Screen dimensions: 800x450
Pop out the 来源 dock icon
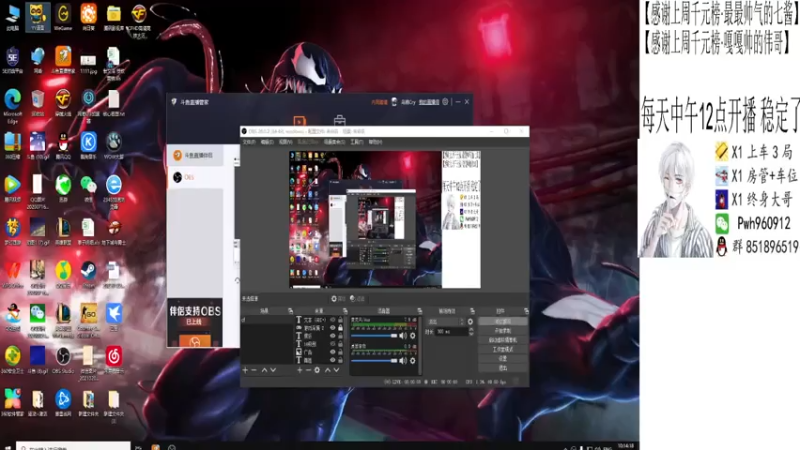[x=345, y=311]
